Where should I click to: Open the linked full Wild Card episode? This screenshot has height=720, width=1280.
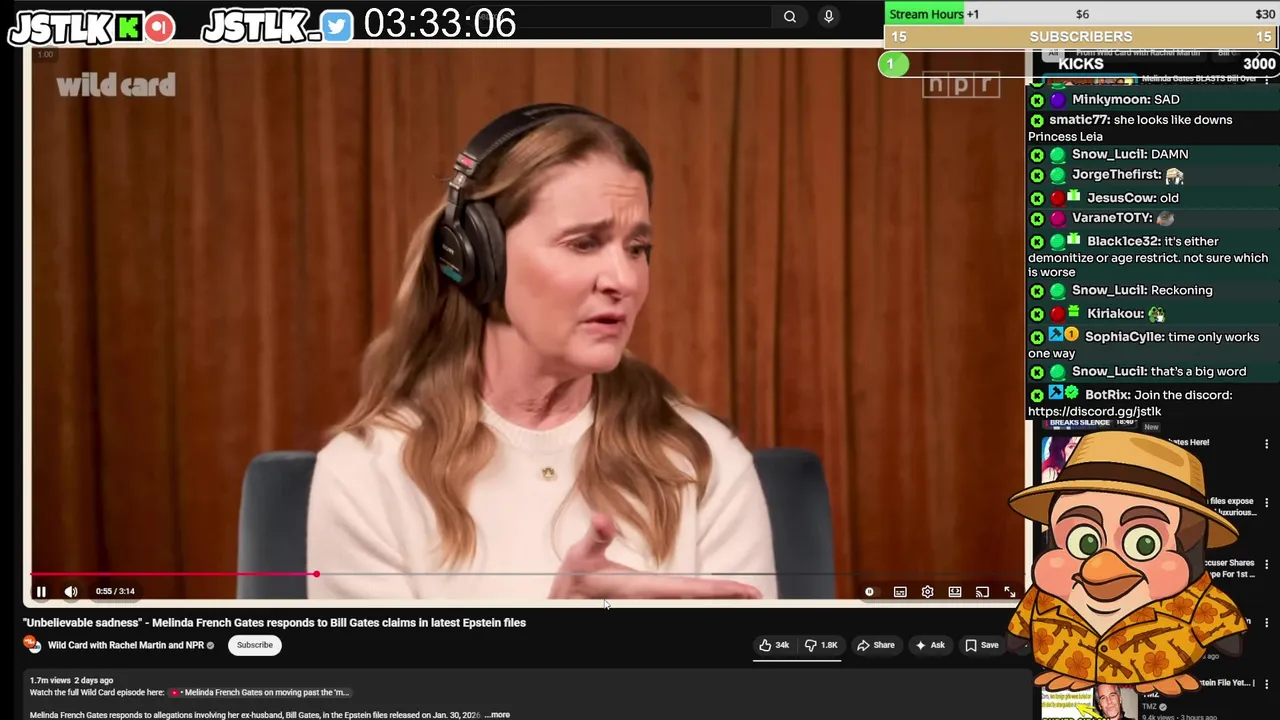260,692
